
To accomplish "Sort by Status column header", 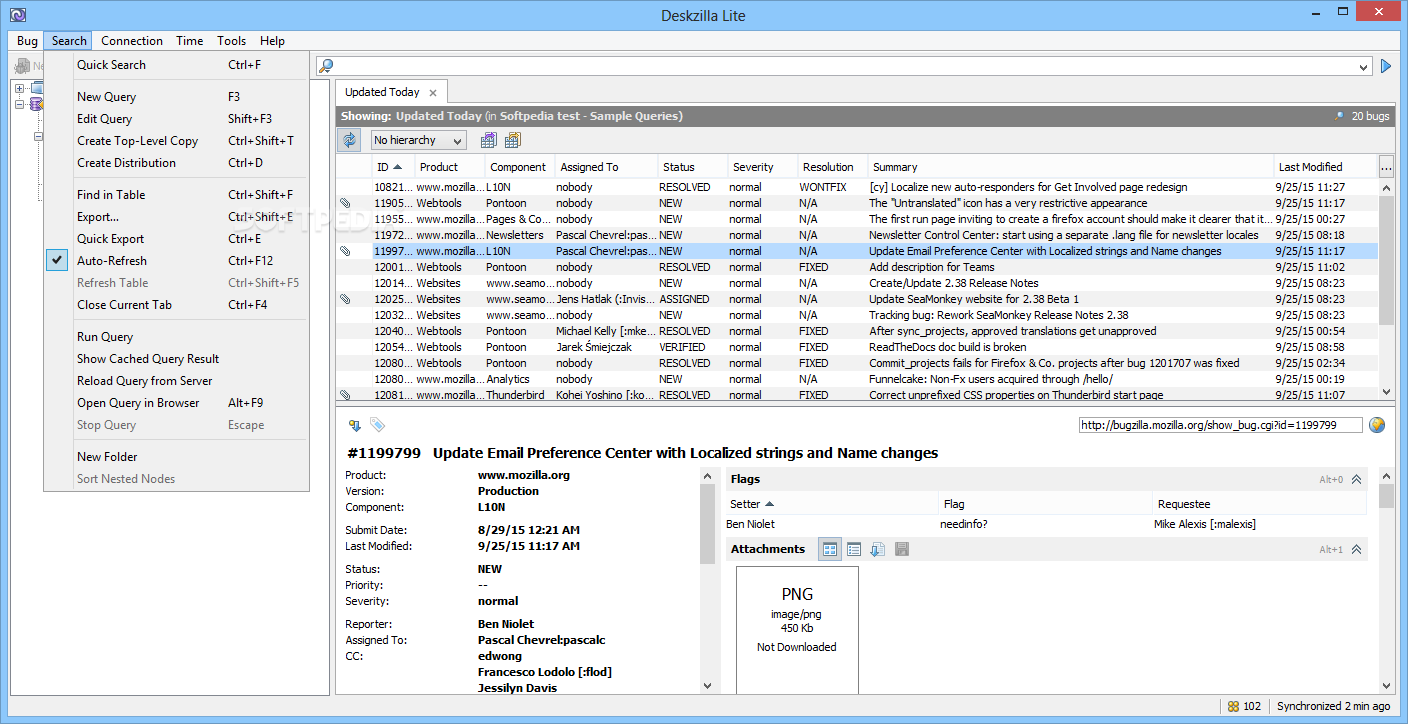I will 692,167.
